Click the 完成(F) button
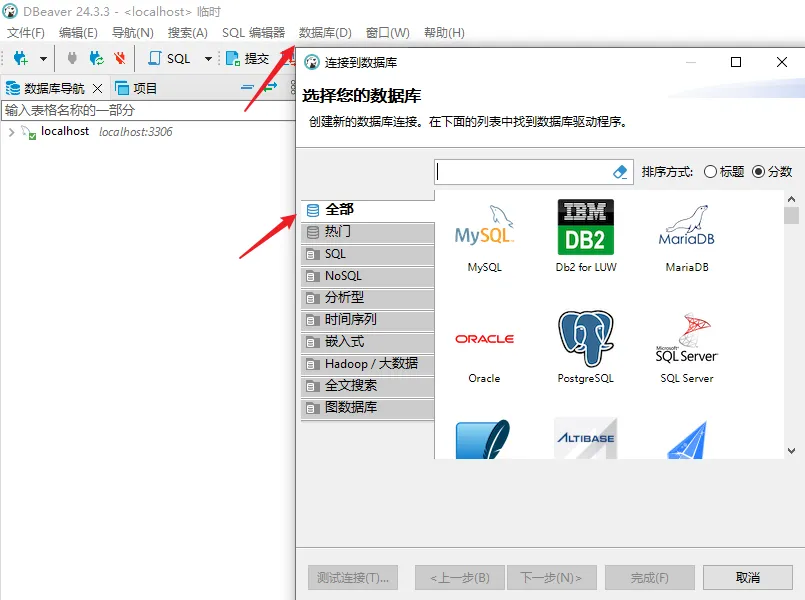805x600 pixels. tap(649, 578)
